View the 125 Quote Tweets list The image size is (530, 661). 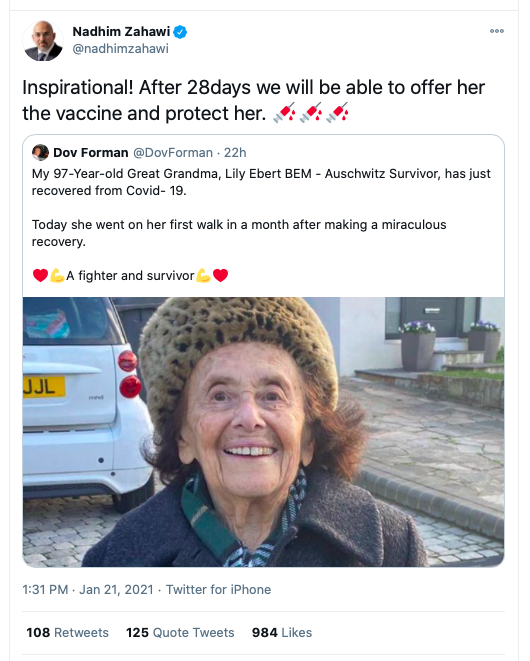click(180, 632)
